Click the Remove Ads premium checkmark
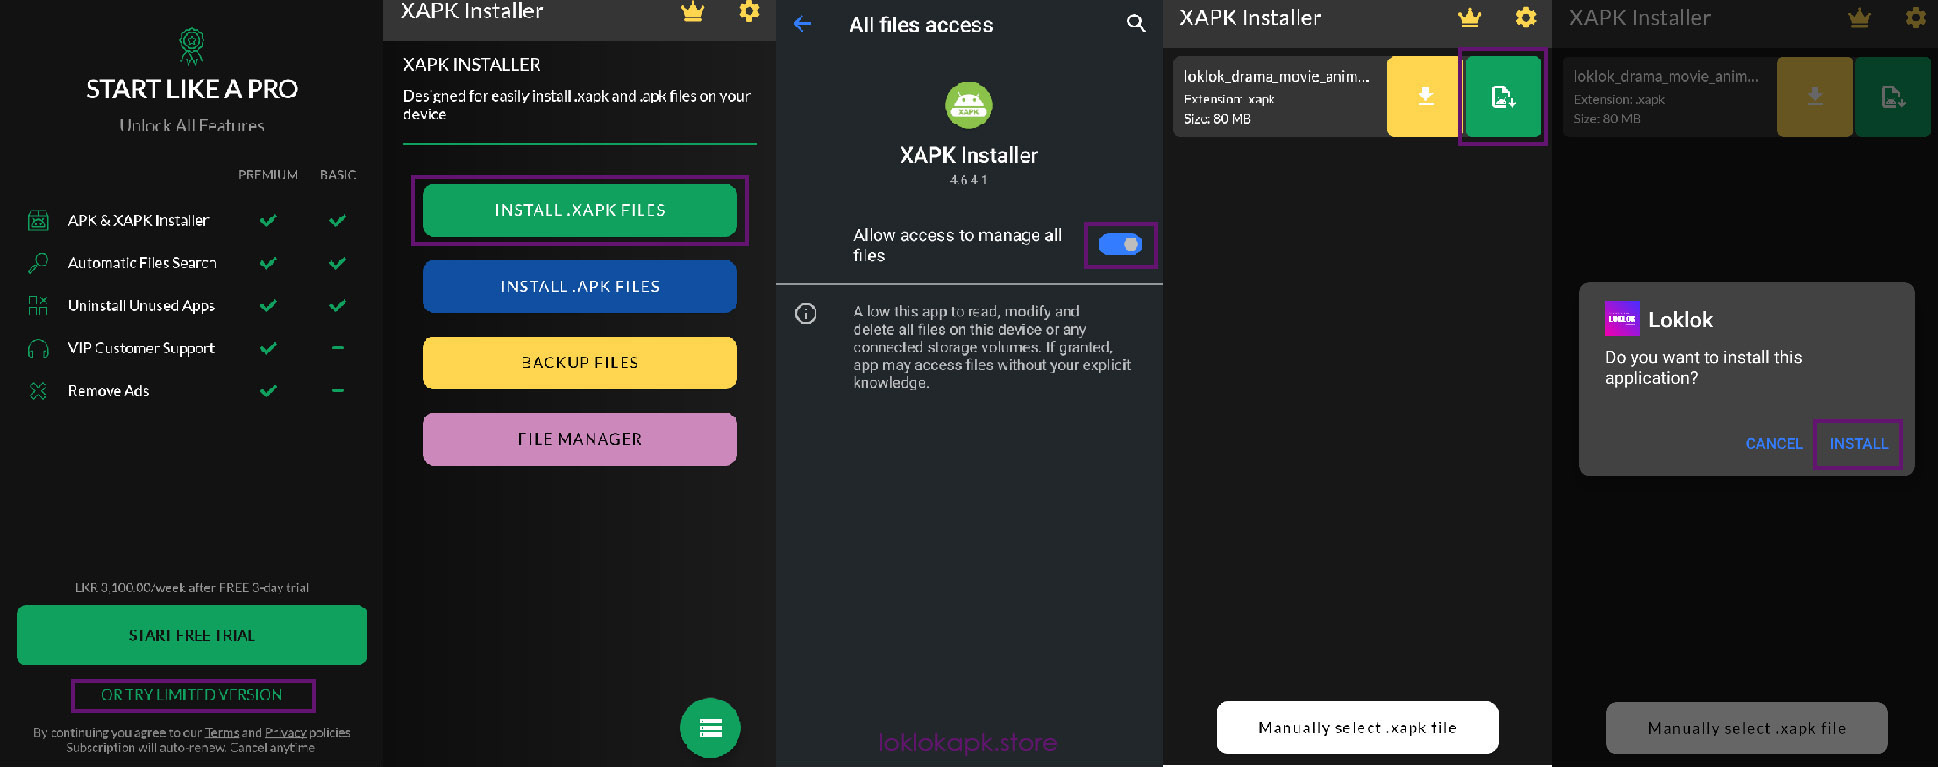Screen dimensions: 1938x767 tap(268, 391)
